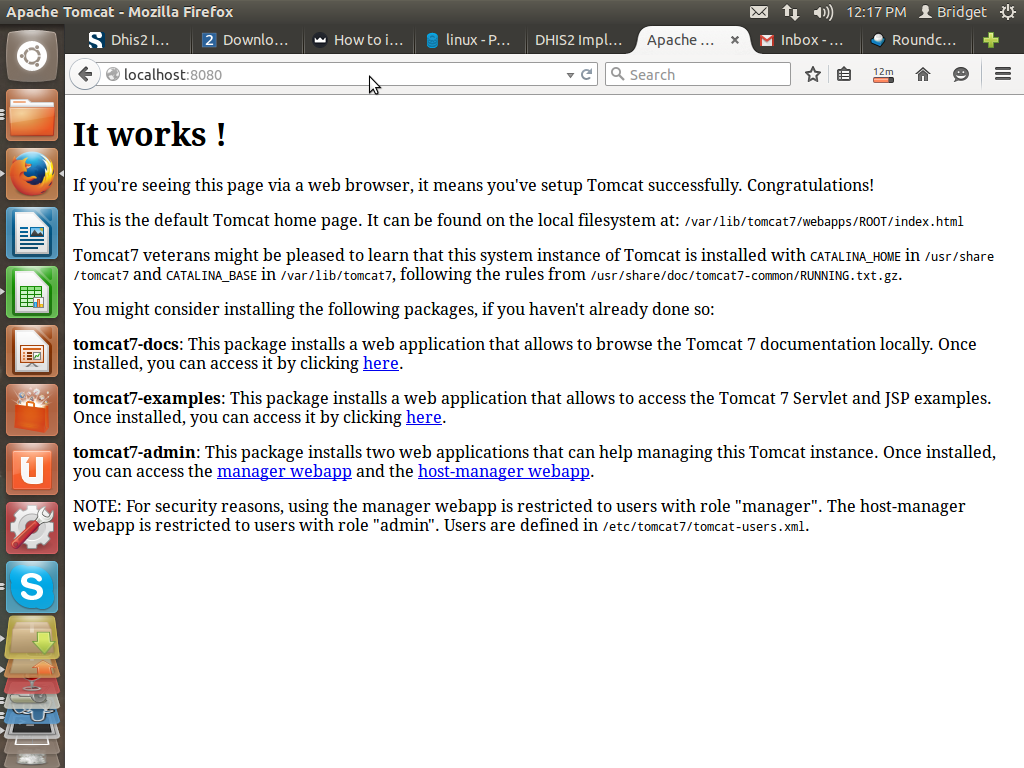Open the manager webapp link

(x=284, y=472)
